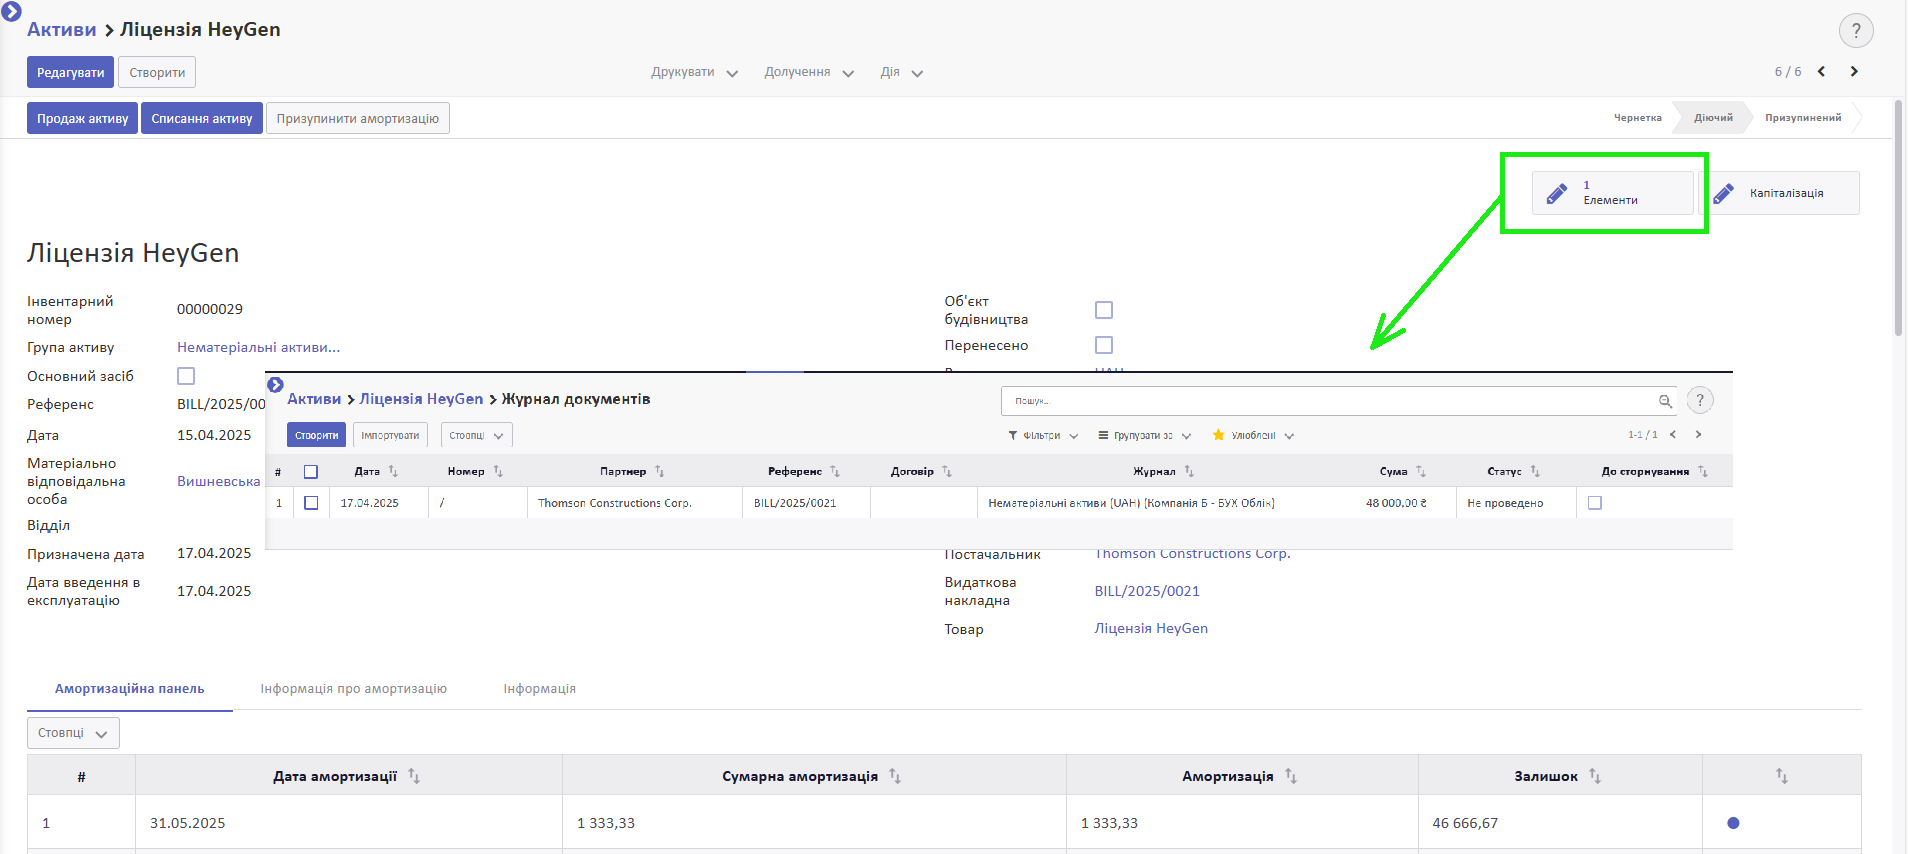The image size is (1908, 854).
Task: Open the help question mark at page top-right
Action: pyautogui.click(x=1856, y=30)
